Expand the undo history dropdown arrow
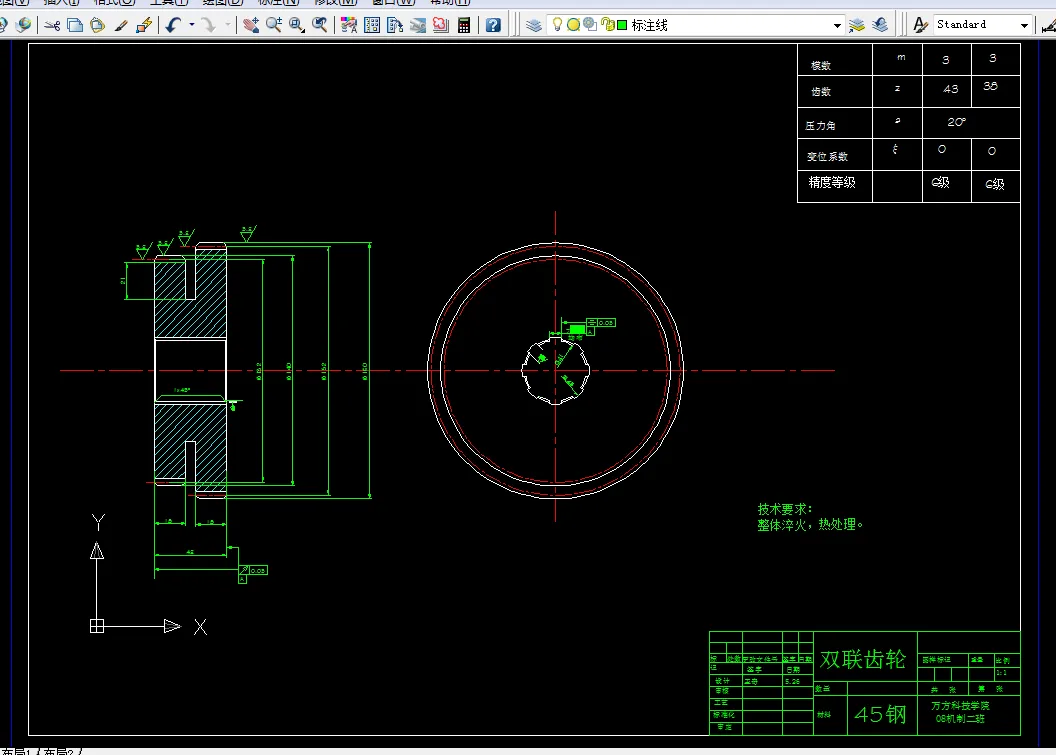This screenshot has height=755, width=1056. pyautogui.click(x=192, y=26)
